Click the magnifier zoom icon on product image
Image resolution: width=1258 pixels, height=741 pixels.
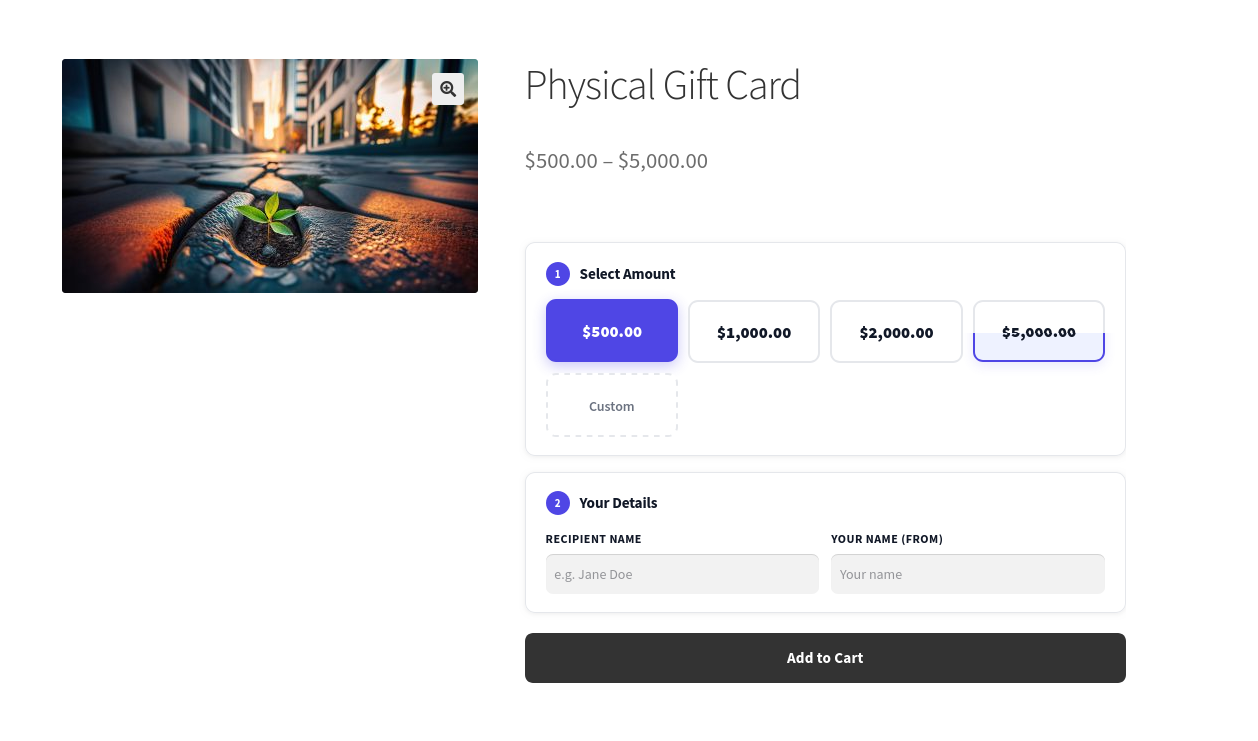coord(448,89)
